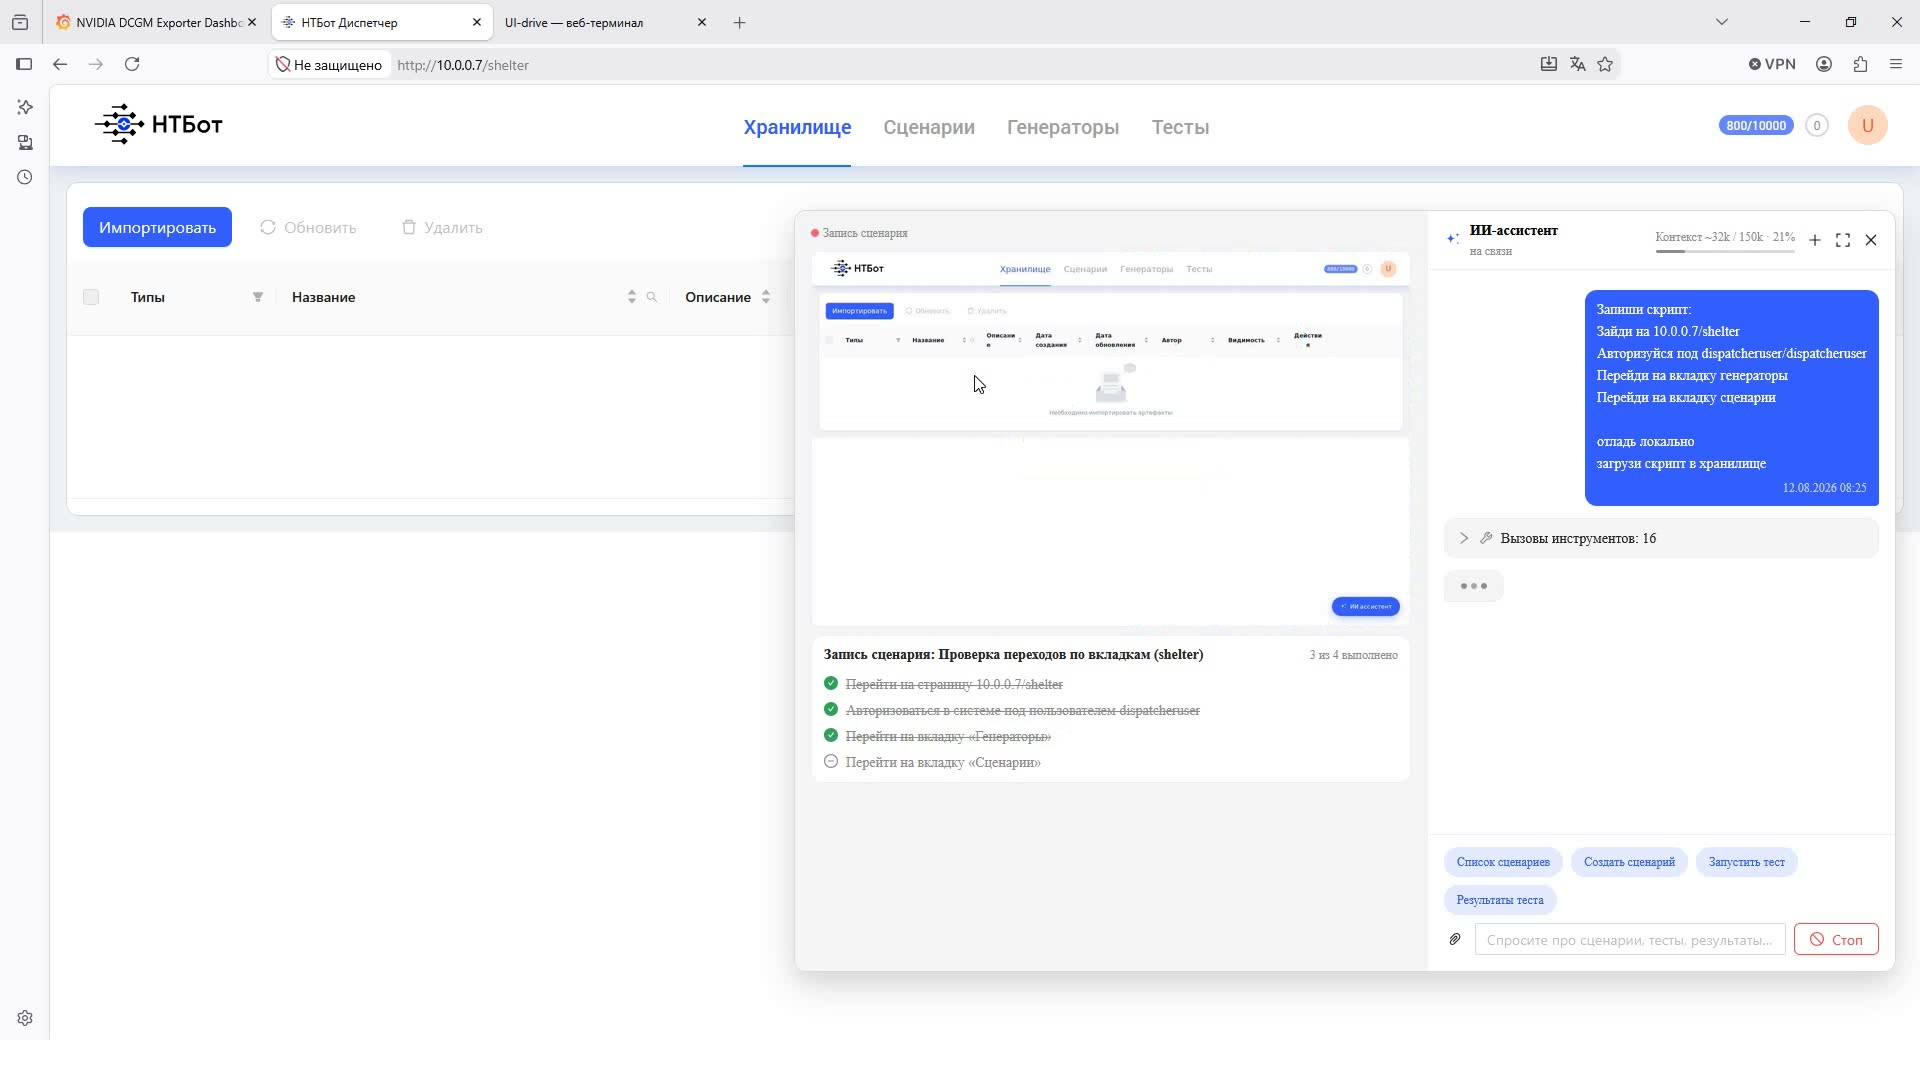Screen dimensions: 1920x1080
Task: Click the check mark of the 10.0.0.7/shelter step
Action: [x=830, y=684]
